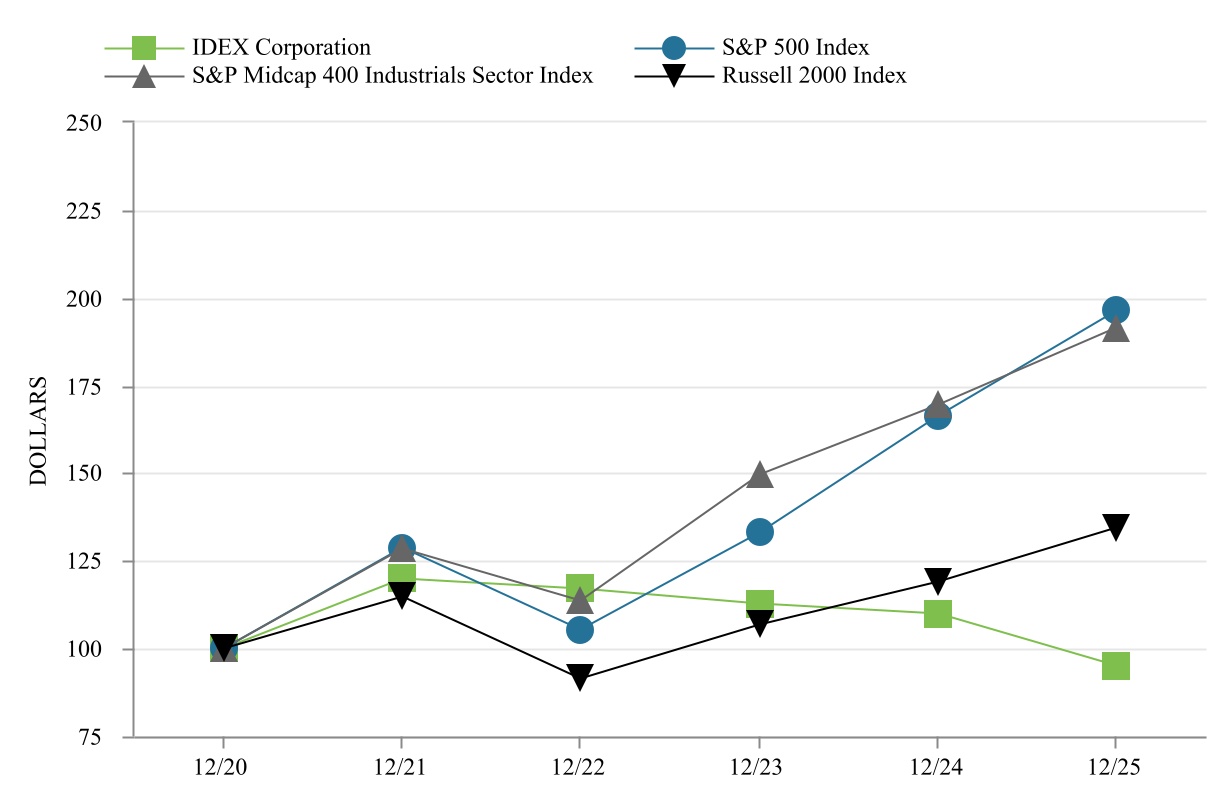Screen dimensions: 1226x800
Task: Select the Russell 2000 triangle at 12/22
Action: pyautogui.click(x=580, y=677)
